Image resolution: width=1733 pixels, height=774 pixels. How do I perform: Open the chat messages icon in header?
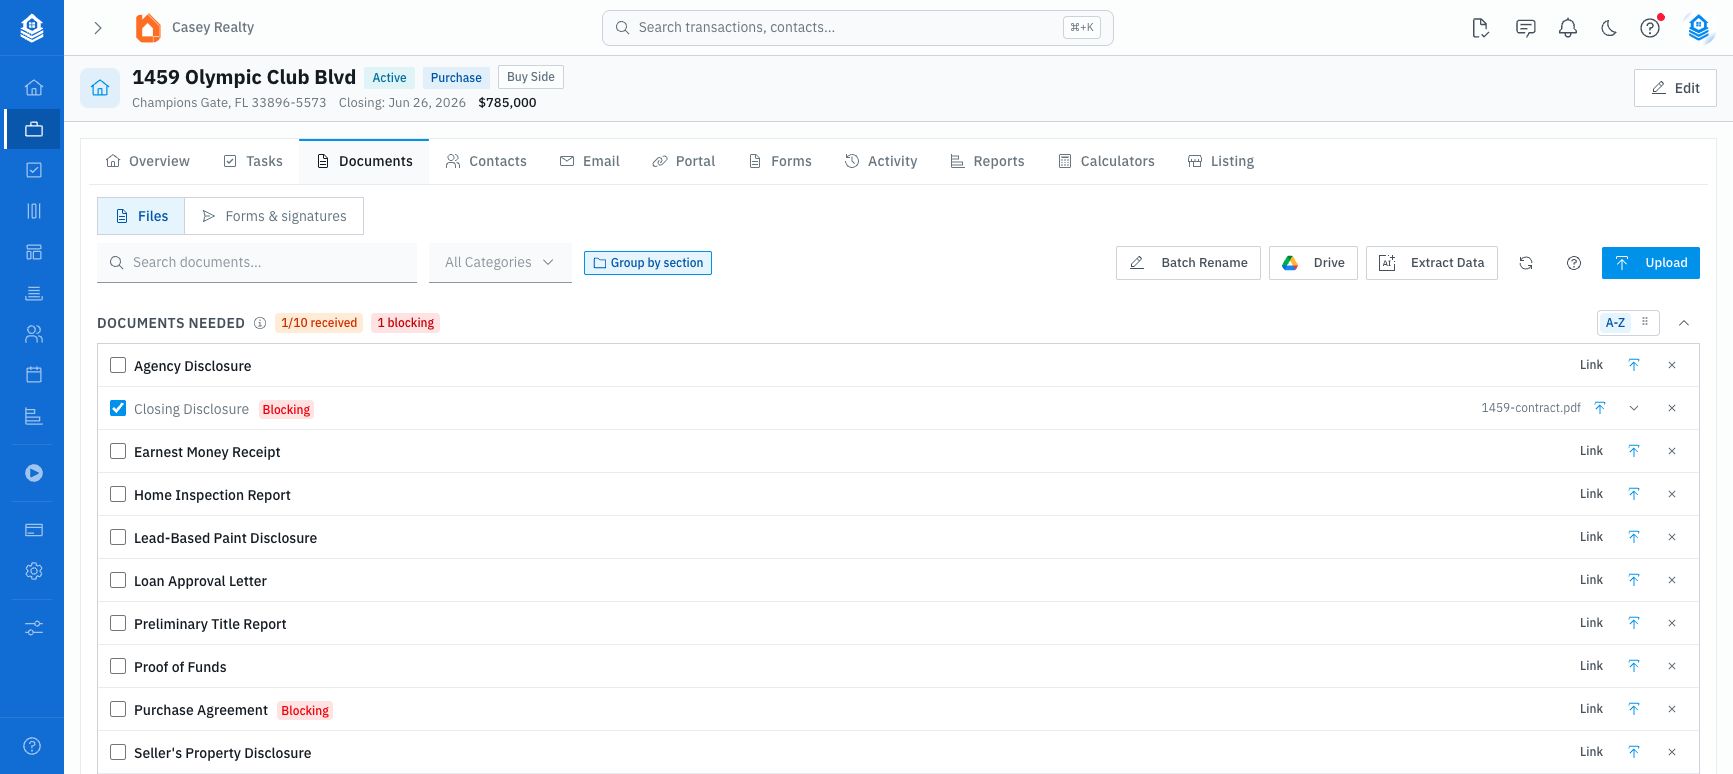[1526, 28]
